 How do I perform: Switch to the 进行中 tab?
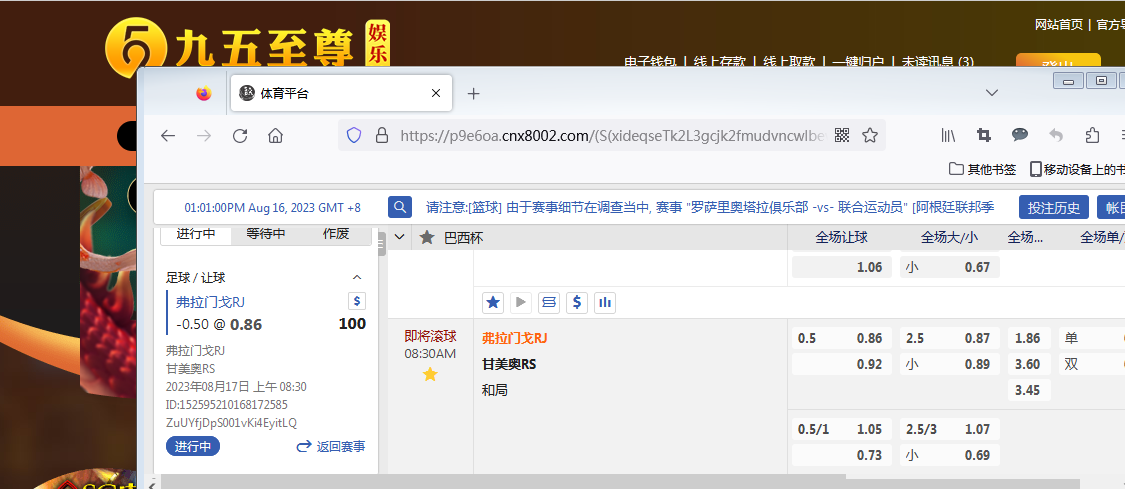[195, 234]
